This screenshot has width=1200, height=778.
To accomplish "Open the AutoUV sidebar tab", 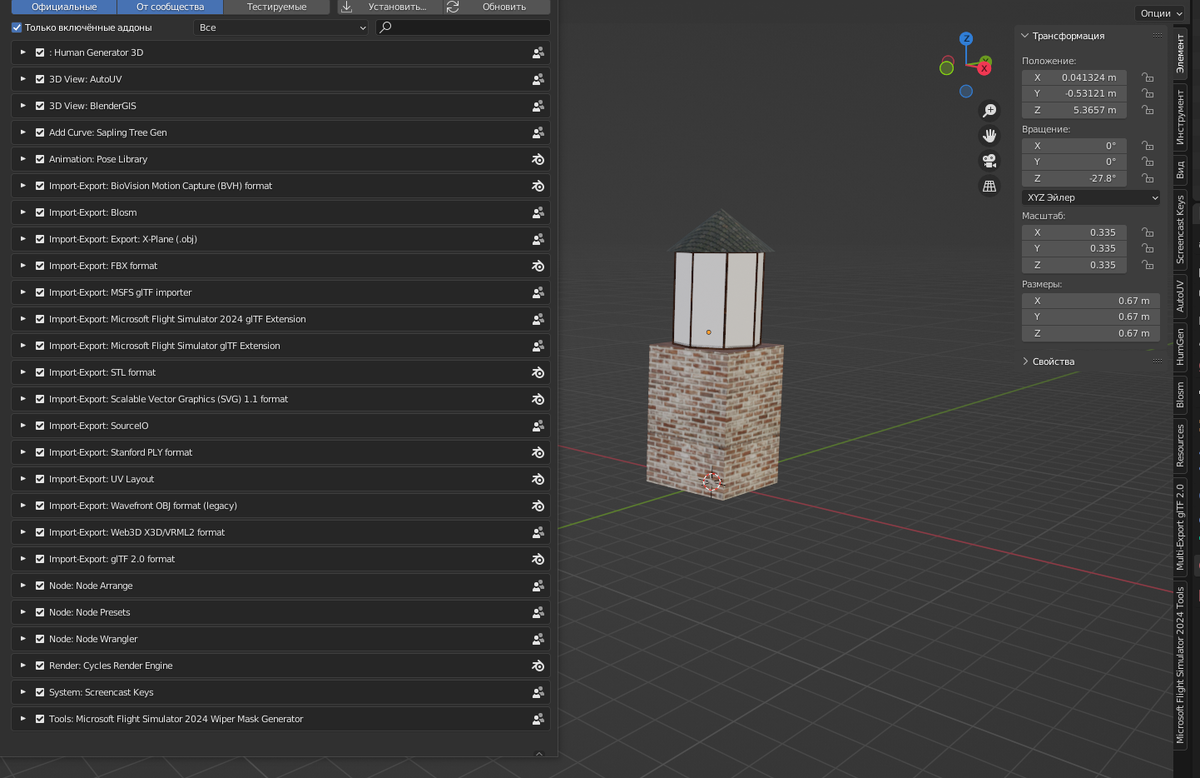I will [x=1180, y=296].
